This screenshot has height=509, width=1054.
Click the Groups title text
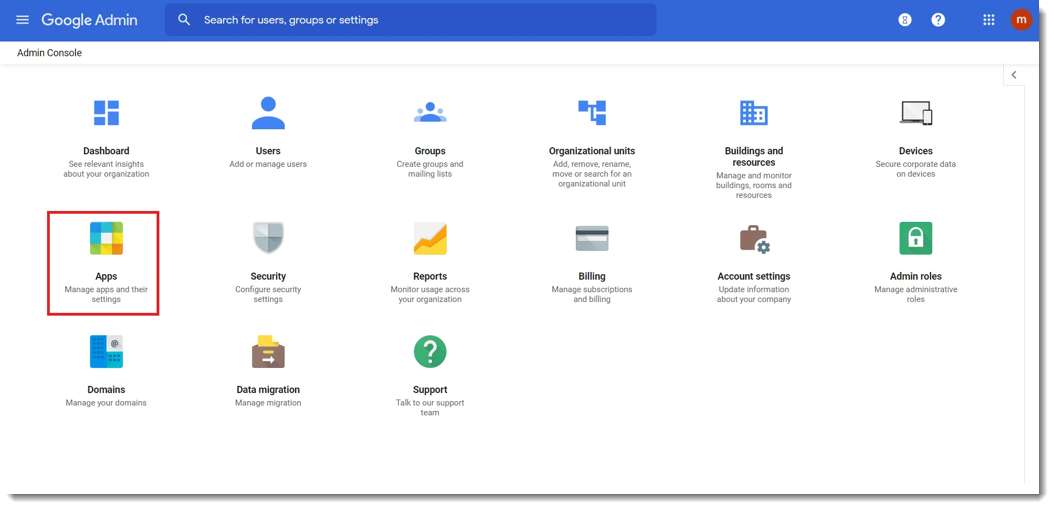[430, 151]
